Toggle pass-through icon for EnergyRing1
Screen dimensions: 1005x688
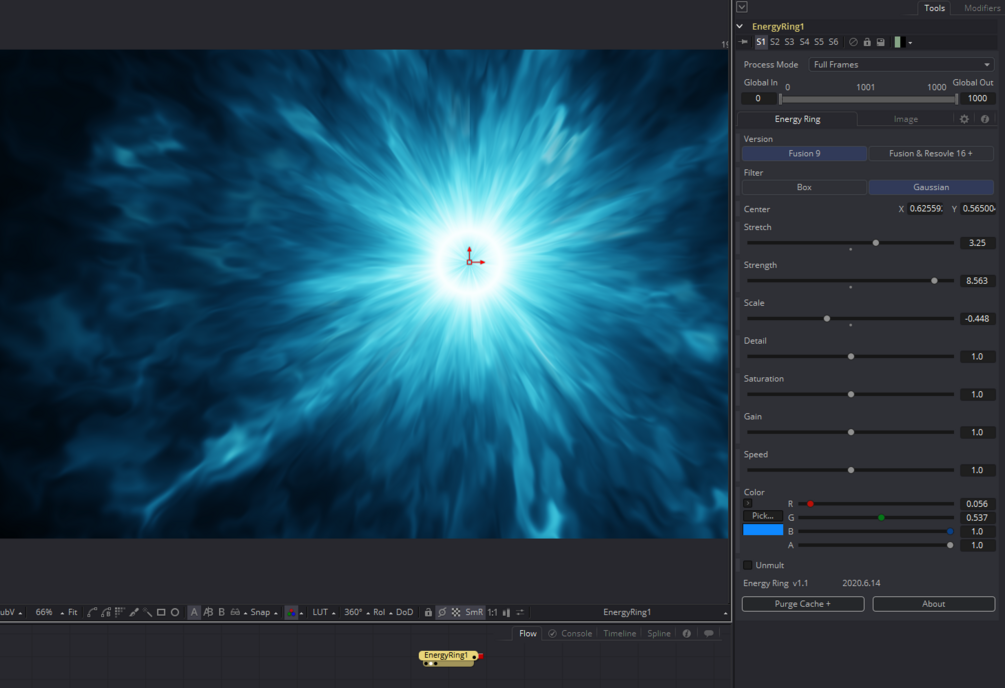(853, 42)
